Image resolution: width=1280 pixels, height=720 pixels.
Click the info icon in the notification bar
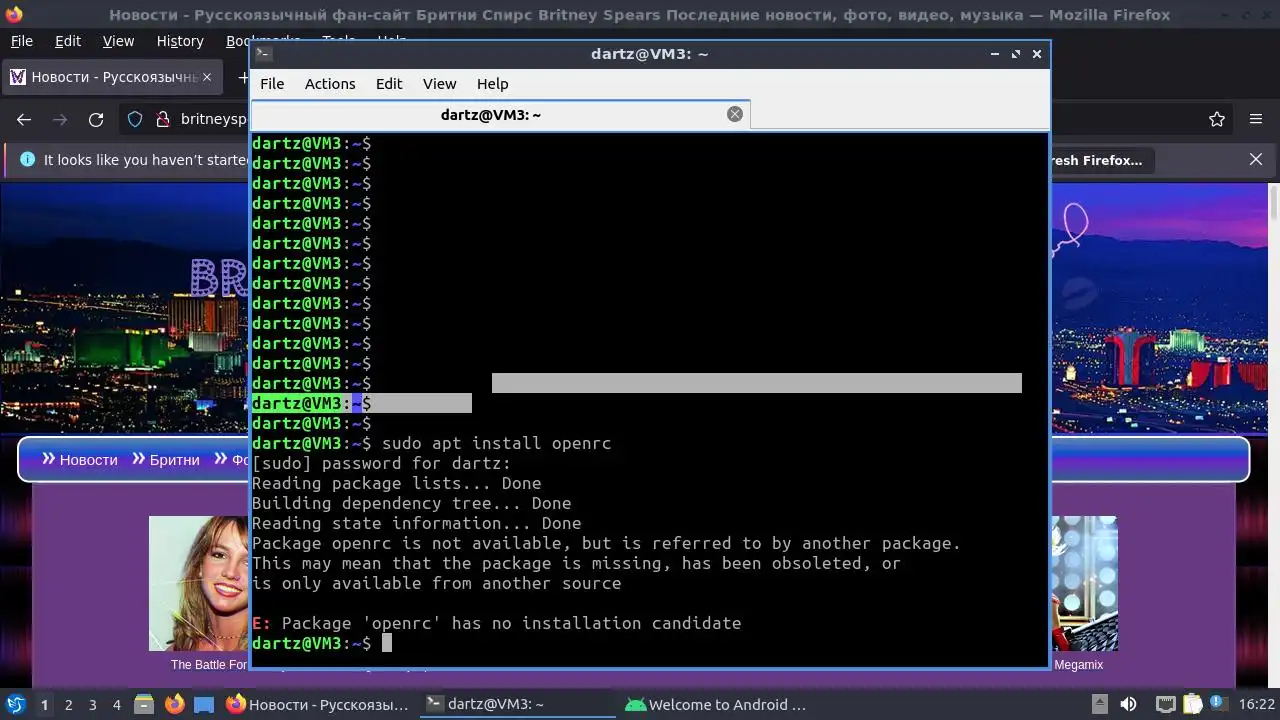pos(27,160)
